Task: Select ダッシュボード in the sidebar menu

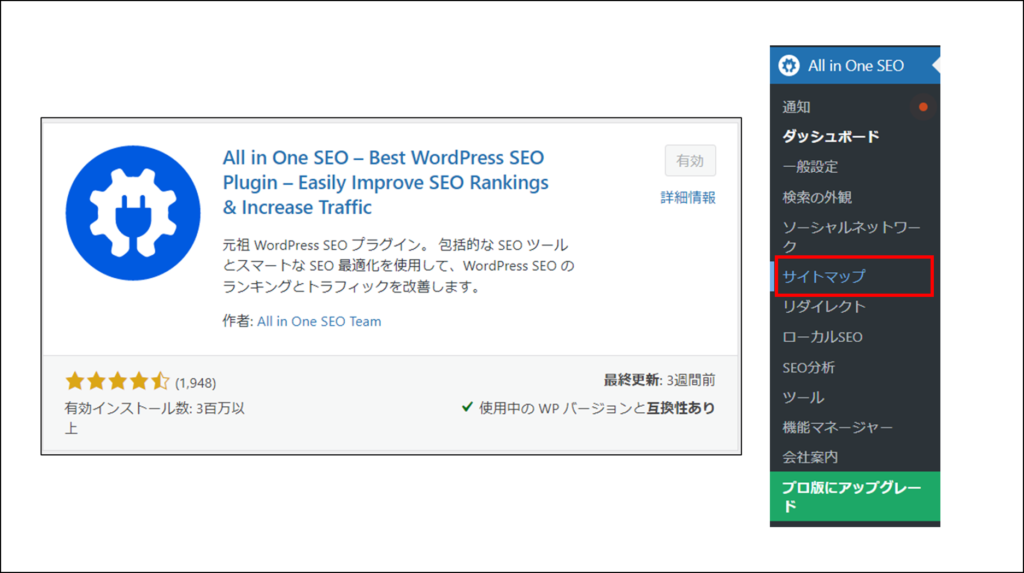Action: coord(831,137)
